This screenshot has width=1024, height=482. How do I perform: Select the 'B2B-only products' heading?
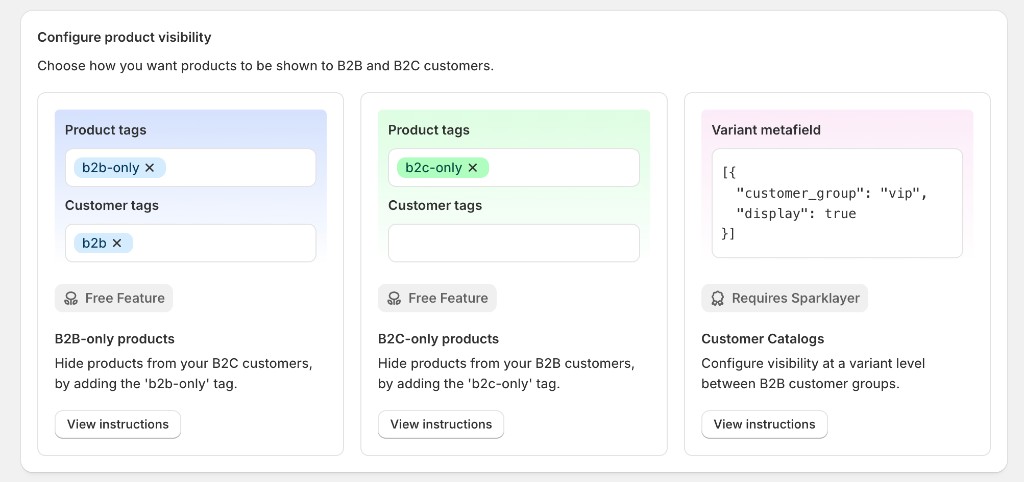click(x=114, y=339)
